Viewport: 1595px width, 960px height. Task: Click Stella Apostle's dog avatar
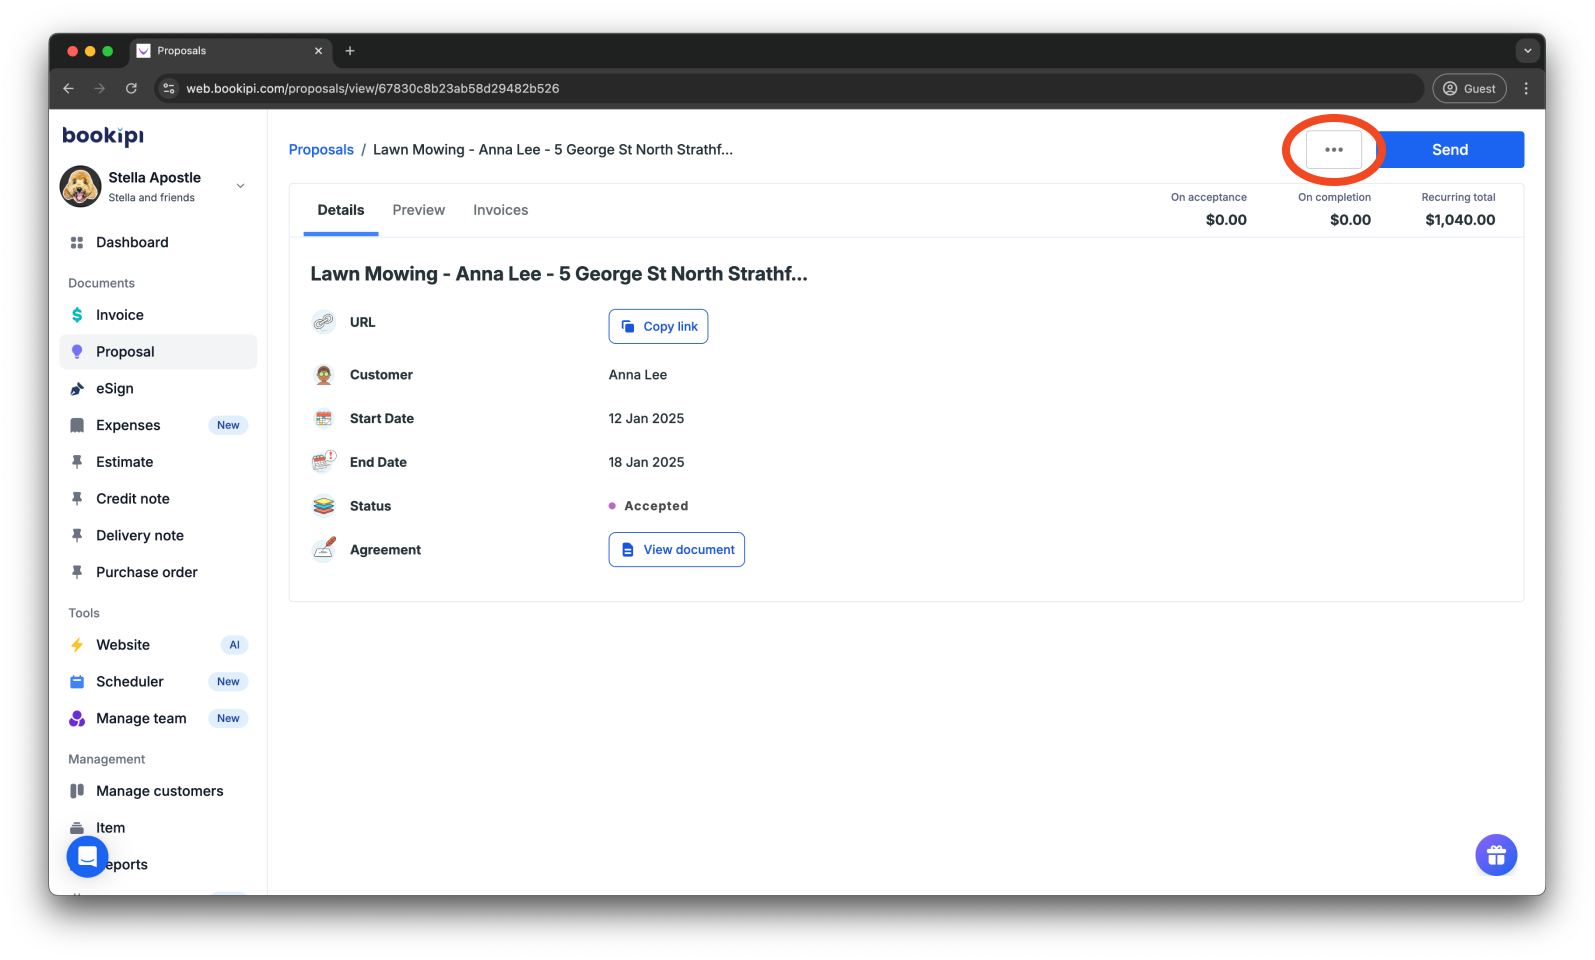(x=80, y=186)
